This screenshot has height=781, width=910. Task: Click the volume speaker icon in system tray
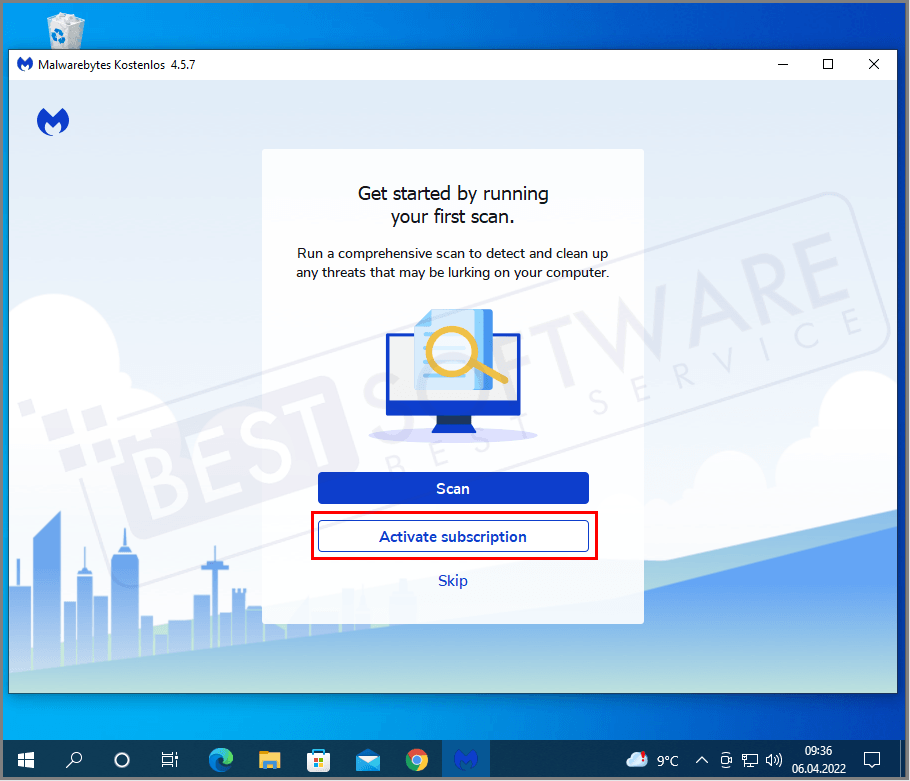click(x=774, y=760)
